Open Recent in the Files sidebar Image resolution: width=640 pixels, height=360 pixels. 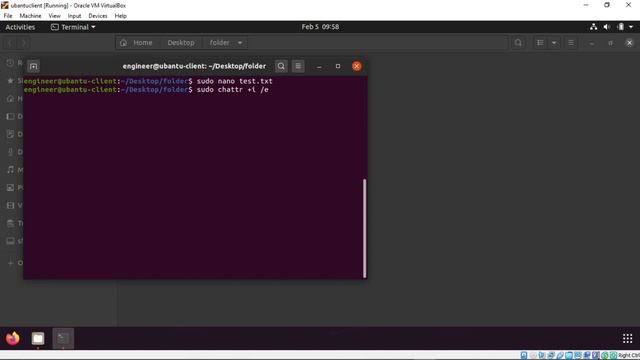[10, 63]
